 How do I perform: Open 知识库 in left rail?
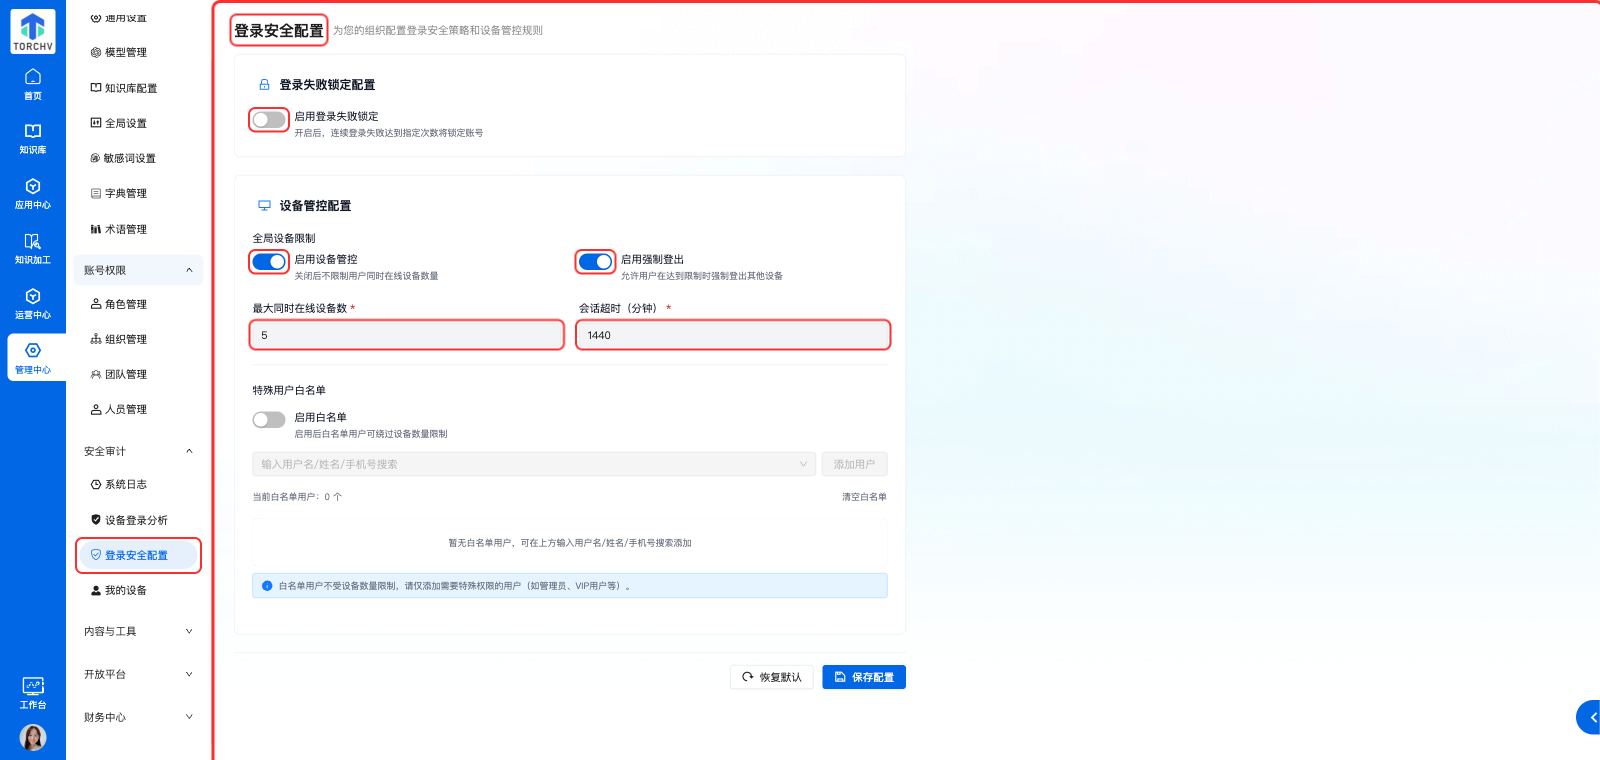coord(33,138)
